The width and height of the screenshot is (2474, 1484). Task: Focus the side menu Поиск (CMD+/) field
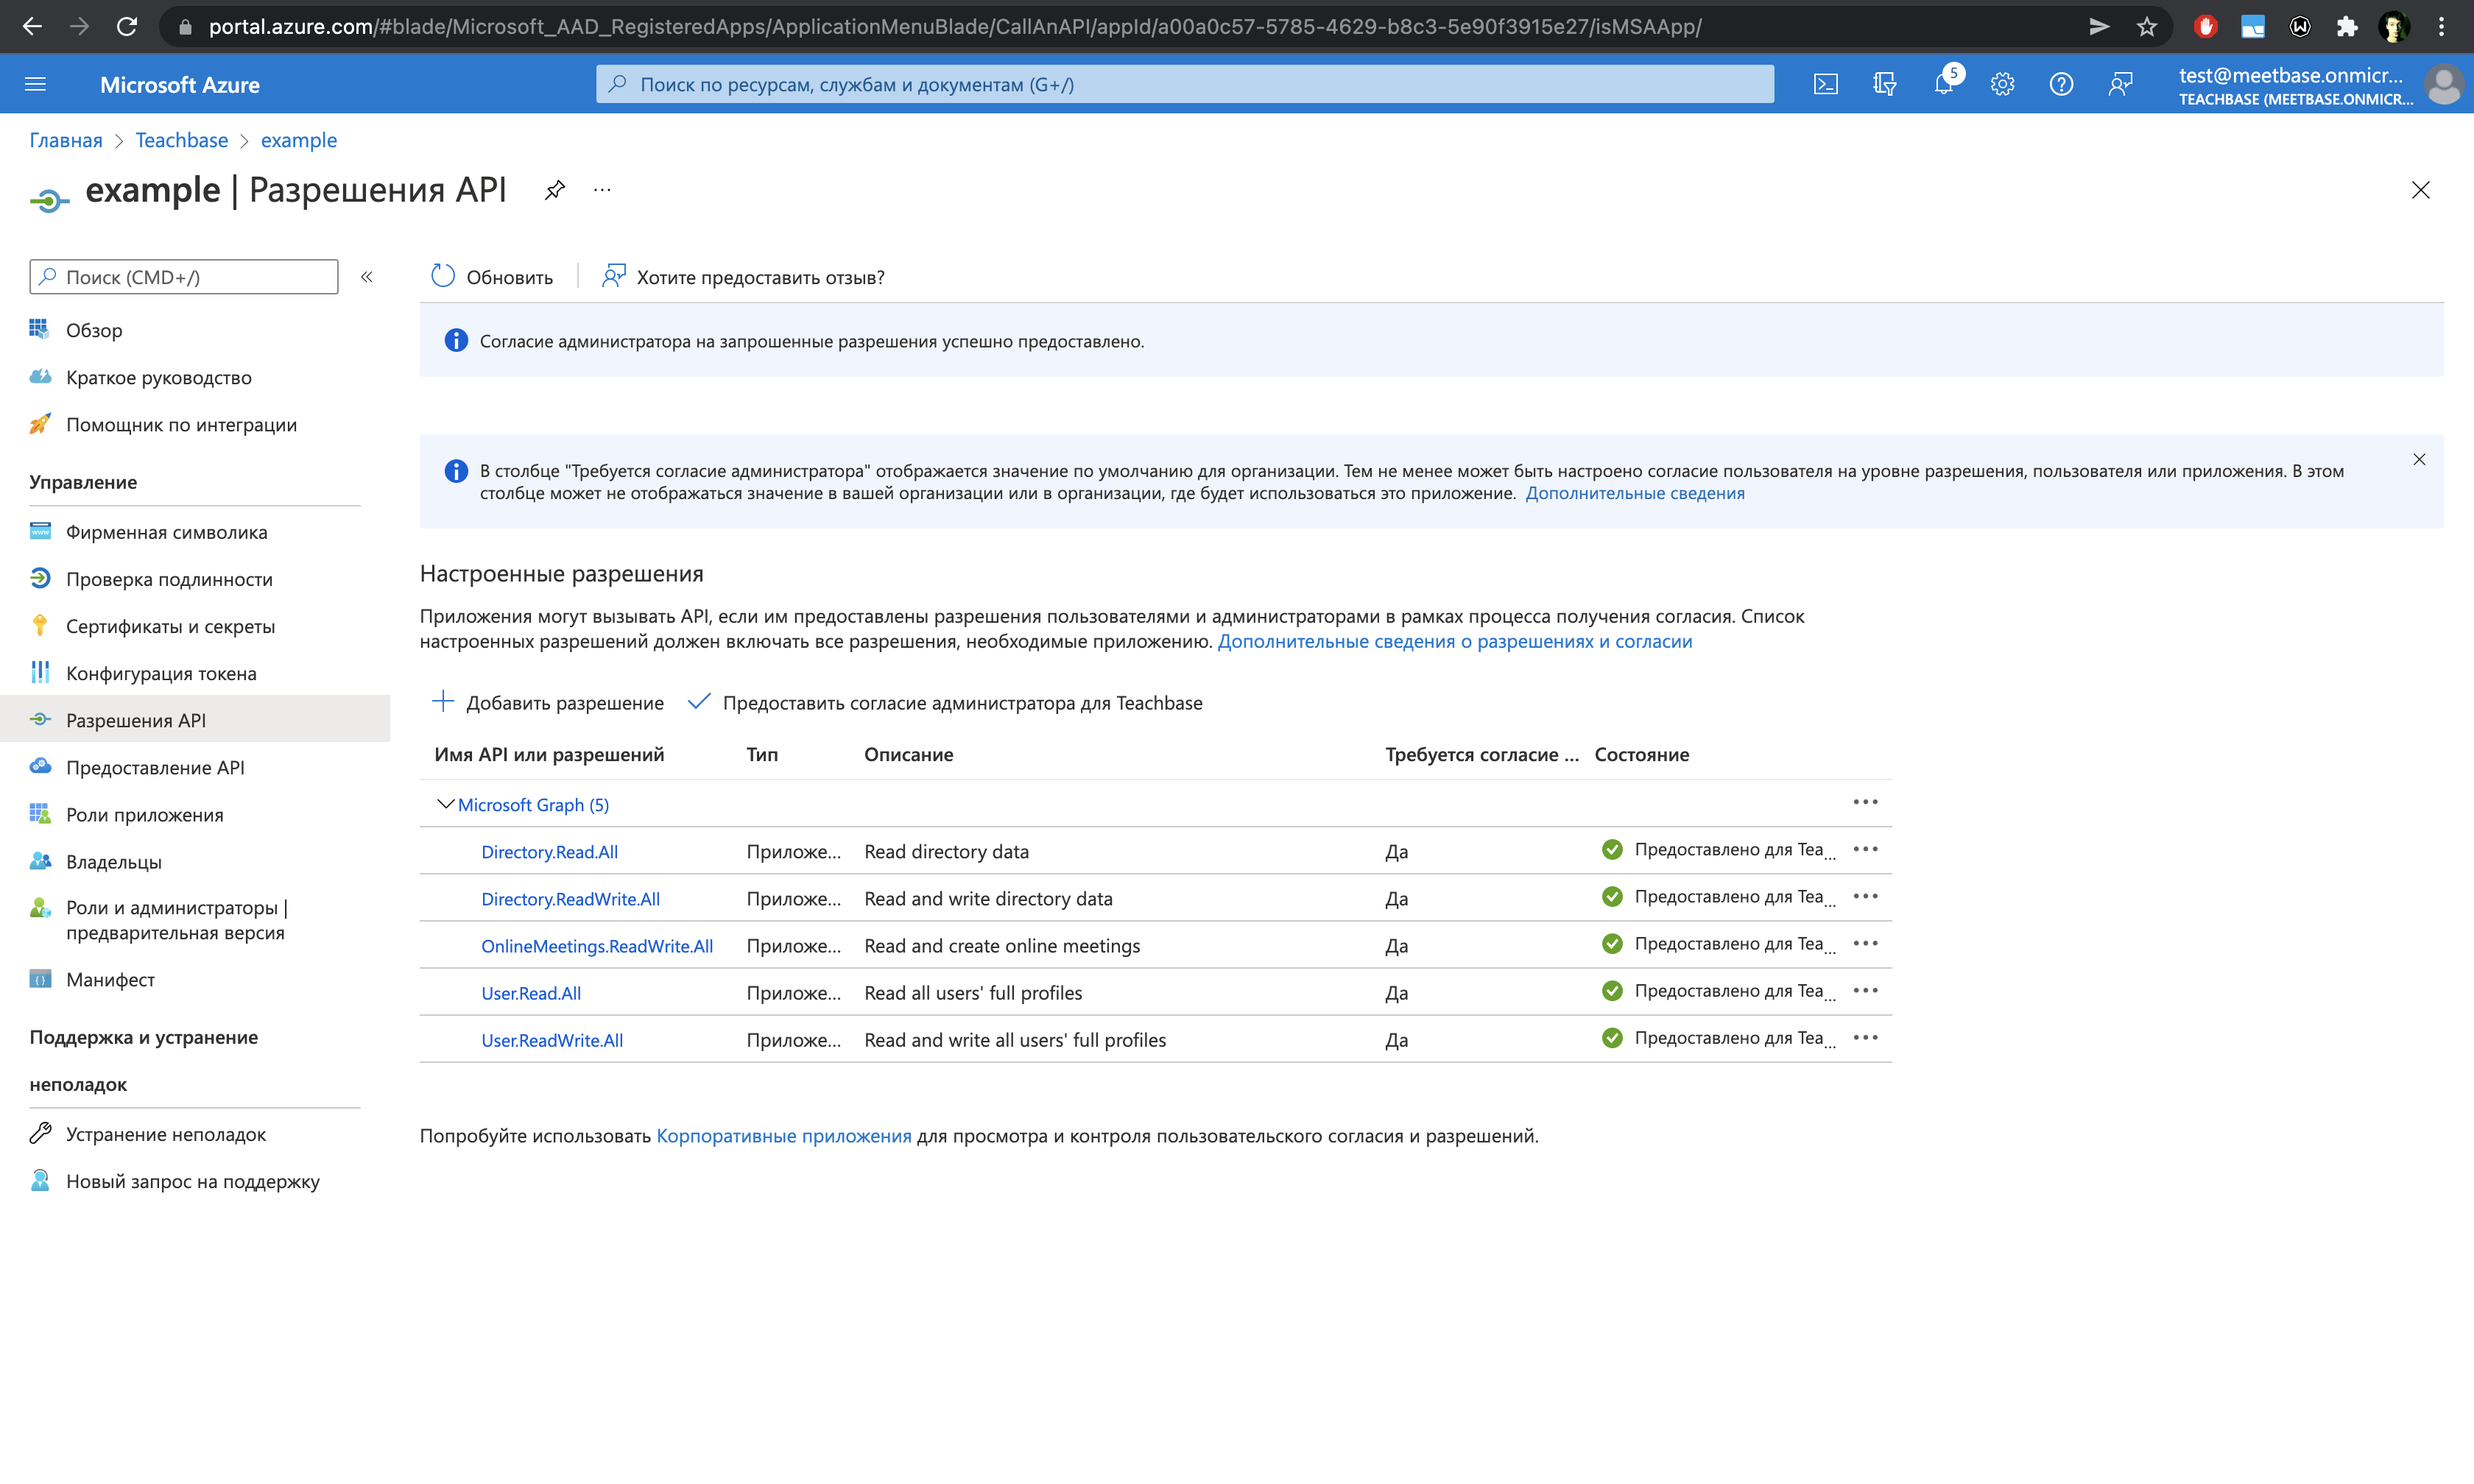[x=184, y=277]
